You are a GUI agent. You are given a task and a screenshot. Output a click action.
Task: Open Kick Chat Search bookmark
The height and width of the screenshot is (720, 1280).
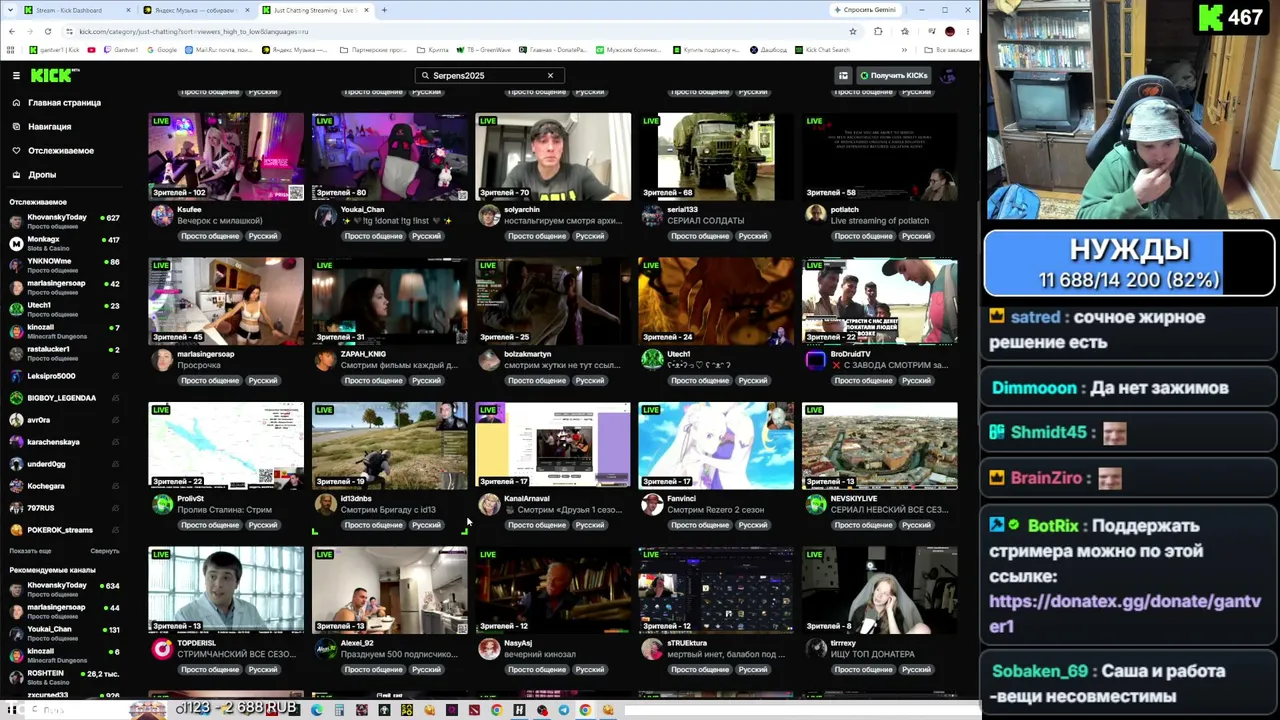[823, 50]
